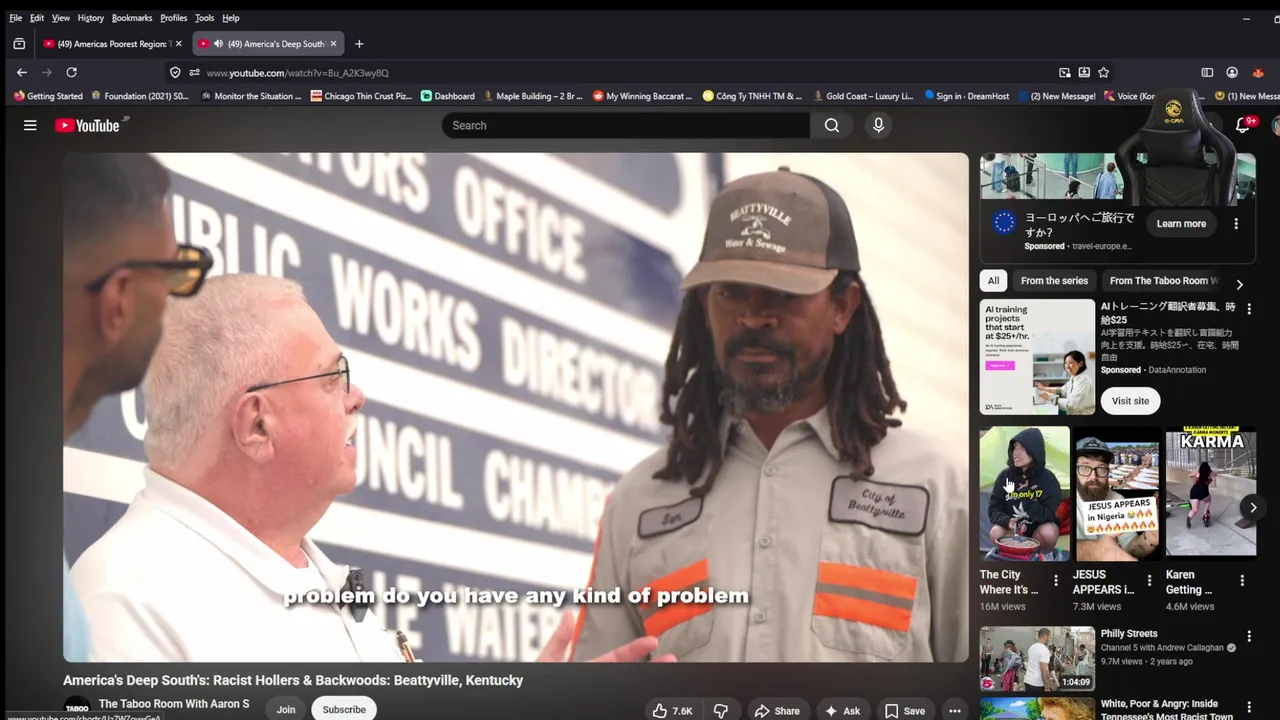Open the browser sidebar panel icon

point(1207,72)
